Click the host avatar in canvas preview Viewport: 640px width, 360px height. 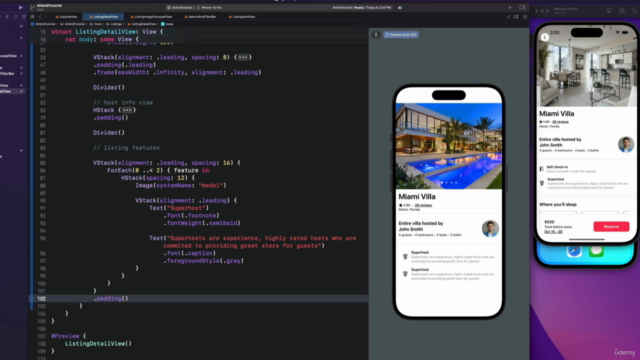[490, 229]
